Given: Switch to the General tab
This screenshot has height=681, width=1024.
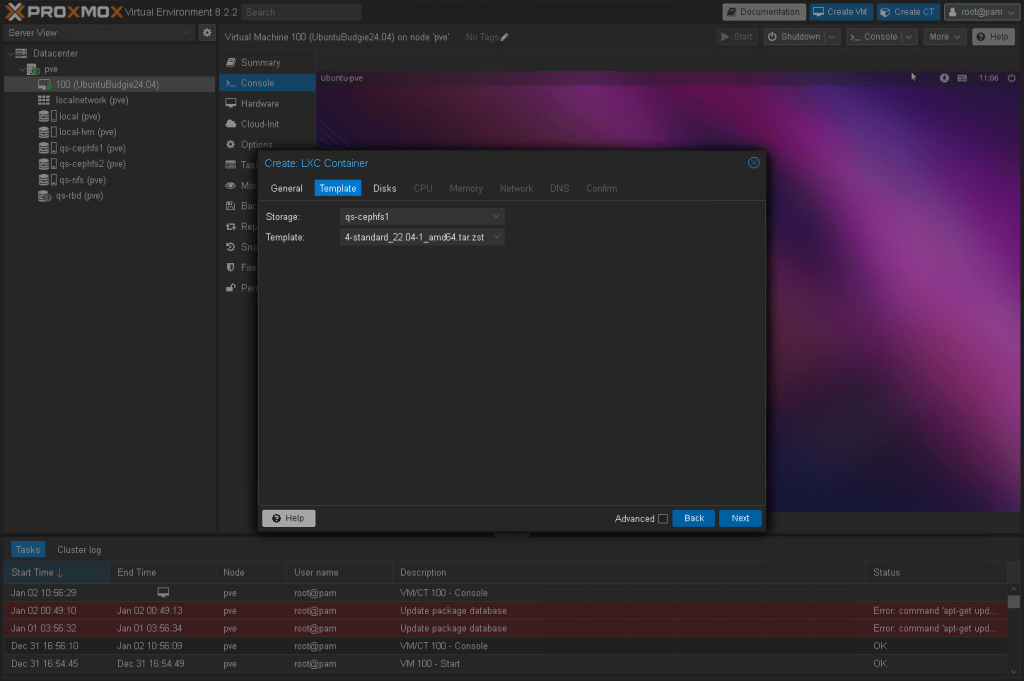Looking at the screenshot, I should click(286, 188).
